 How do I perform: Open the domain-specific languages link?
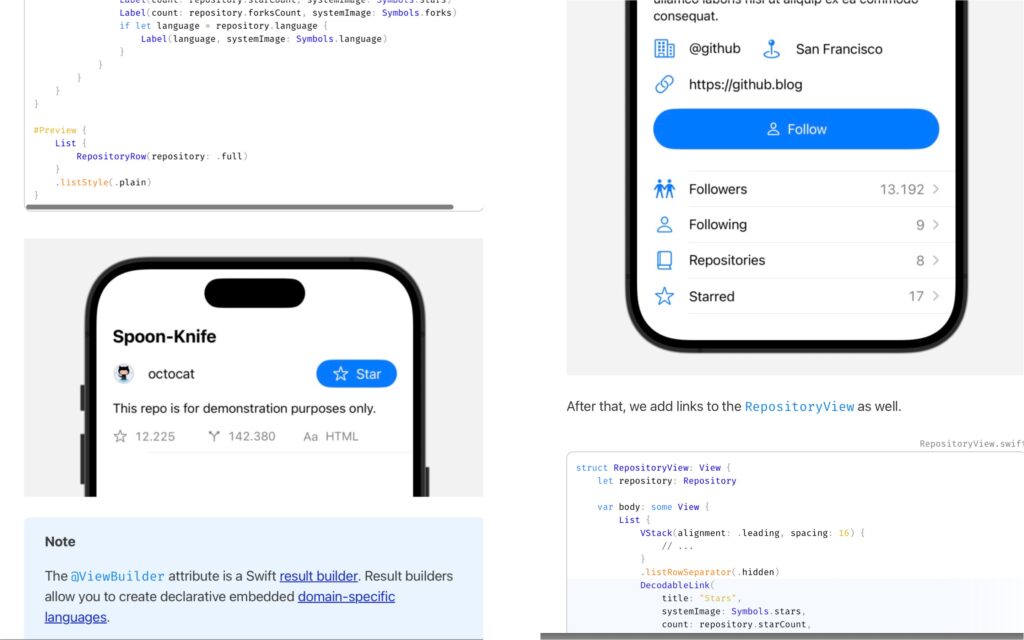coord(219,607)
